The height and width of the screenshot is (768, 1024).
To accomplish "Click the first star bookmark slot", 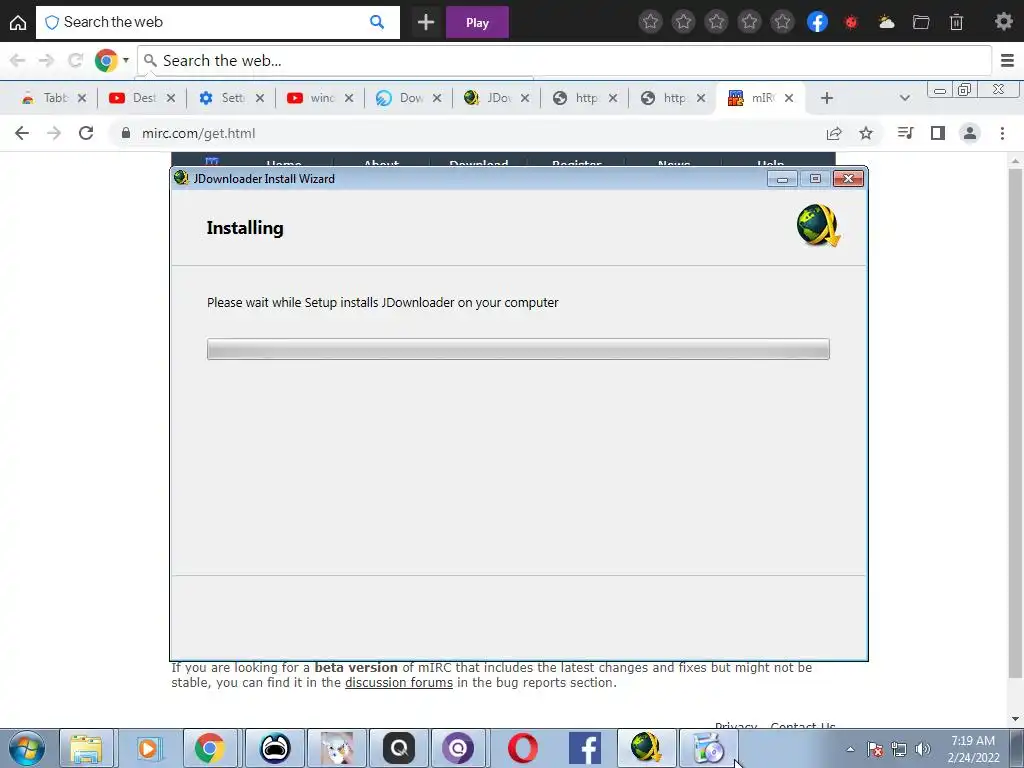I will (x=650, y=22).
